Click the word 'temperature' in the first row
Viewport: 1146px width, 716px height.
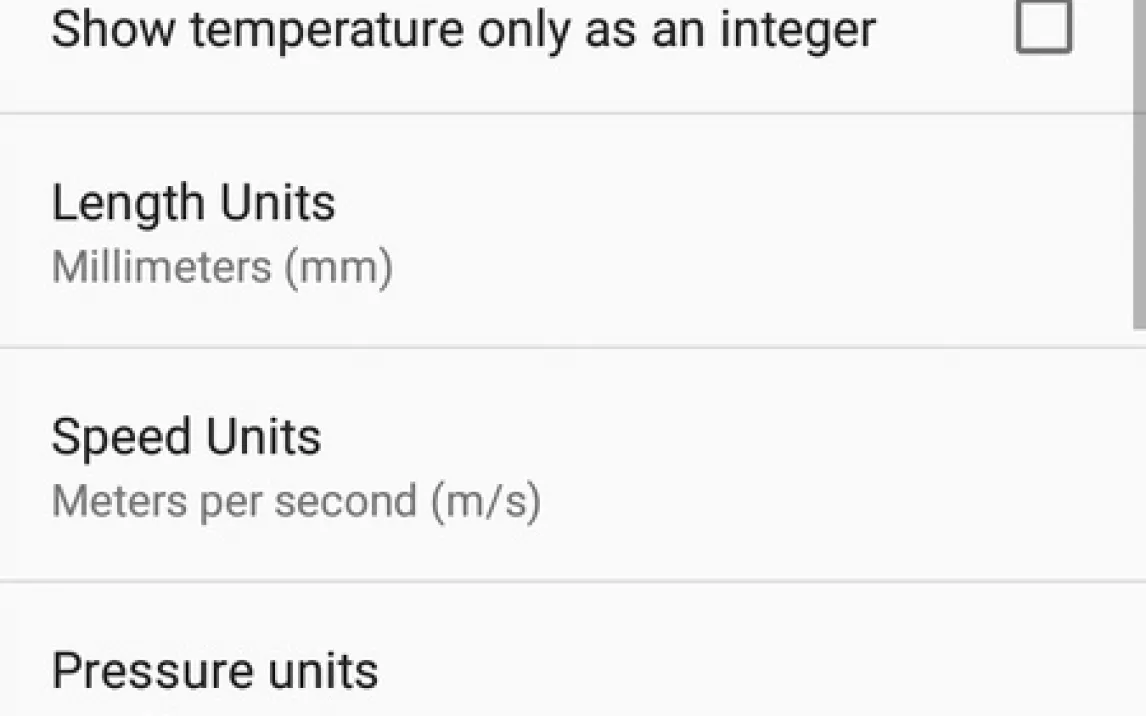tap(326, 30)
